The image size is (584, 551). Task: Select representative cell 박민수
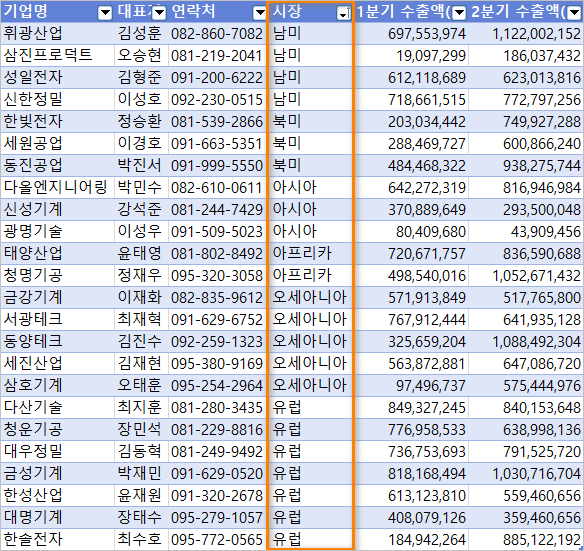pos(141,187)
